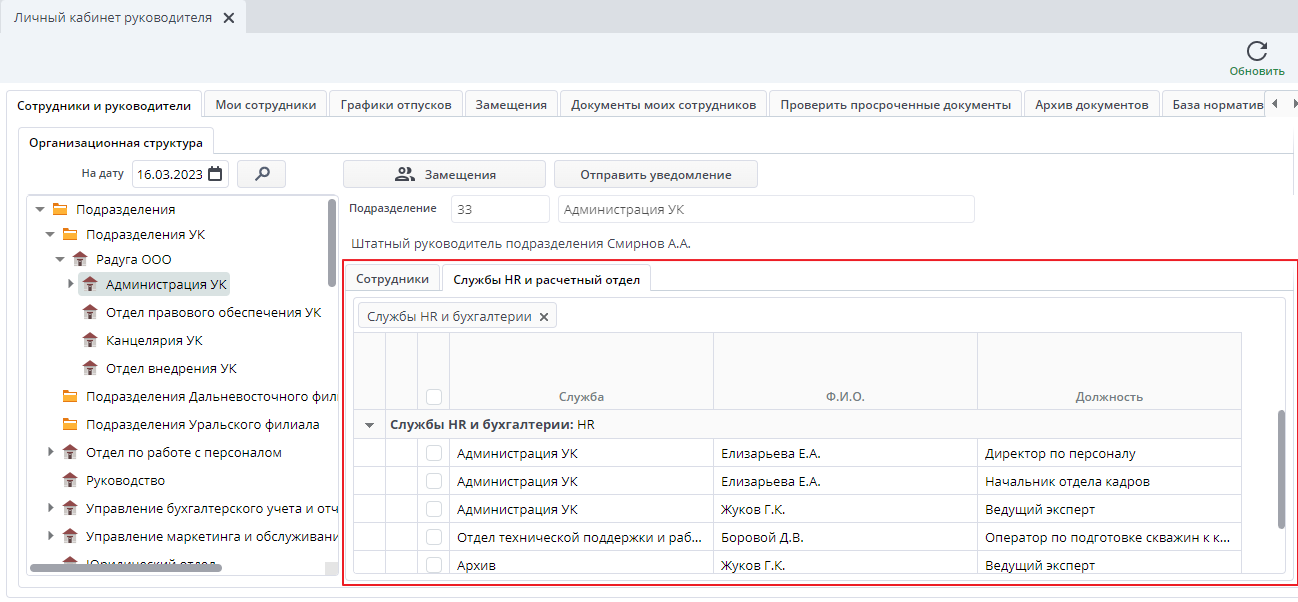Screen dimensions: 1298x602
Task: Click the Канцелярия УК building icon
Action: [x=90, y=340]
